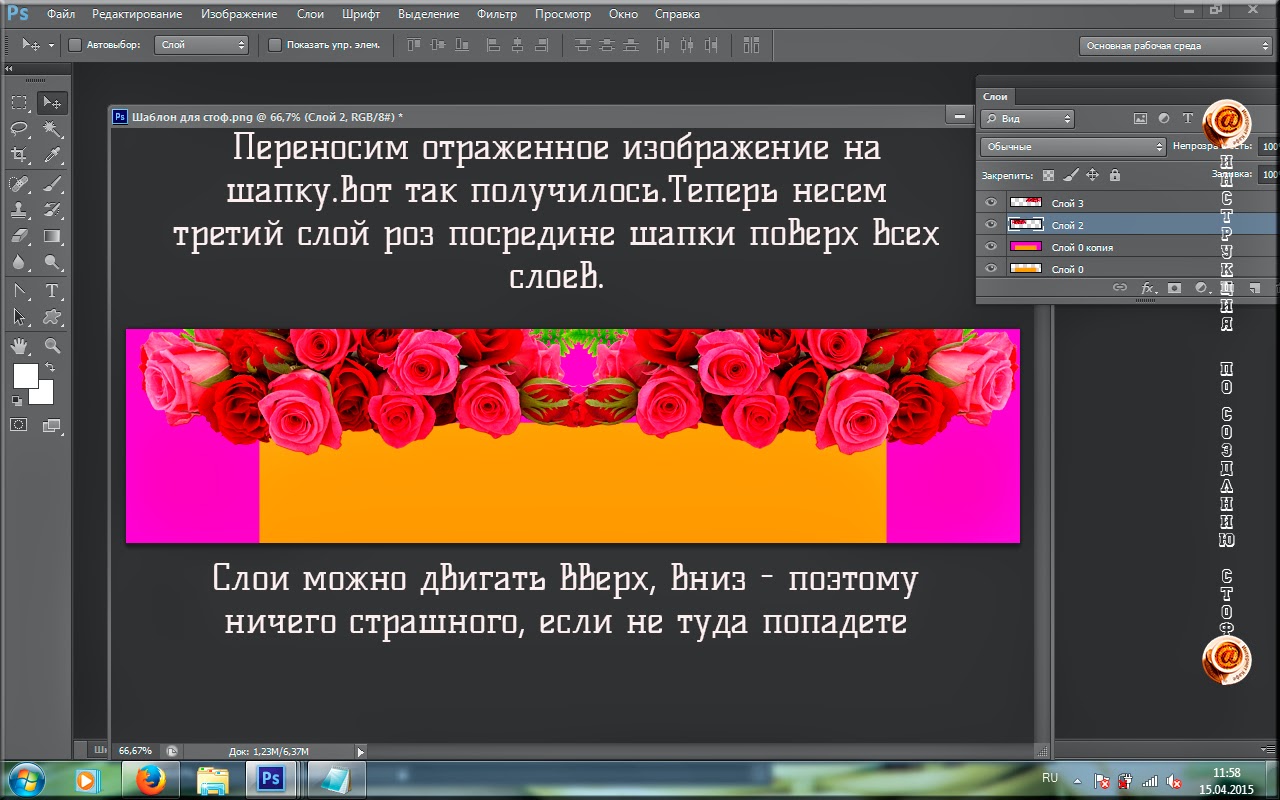Viewport: 1280px width, 800px height.
Task: Lock image pixels with brush icon
Action: tap(1071, 175)
